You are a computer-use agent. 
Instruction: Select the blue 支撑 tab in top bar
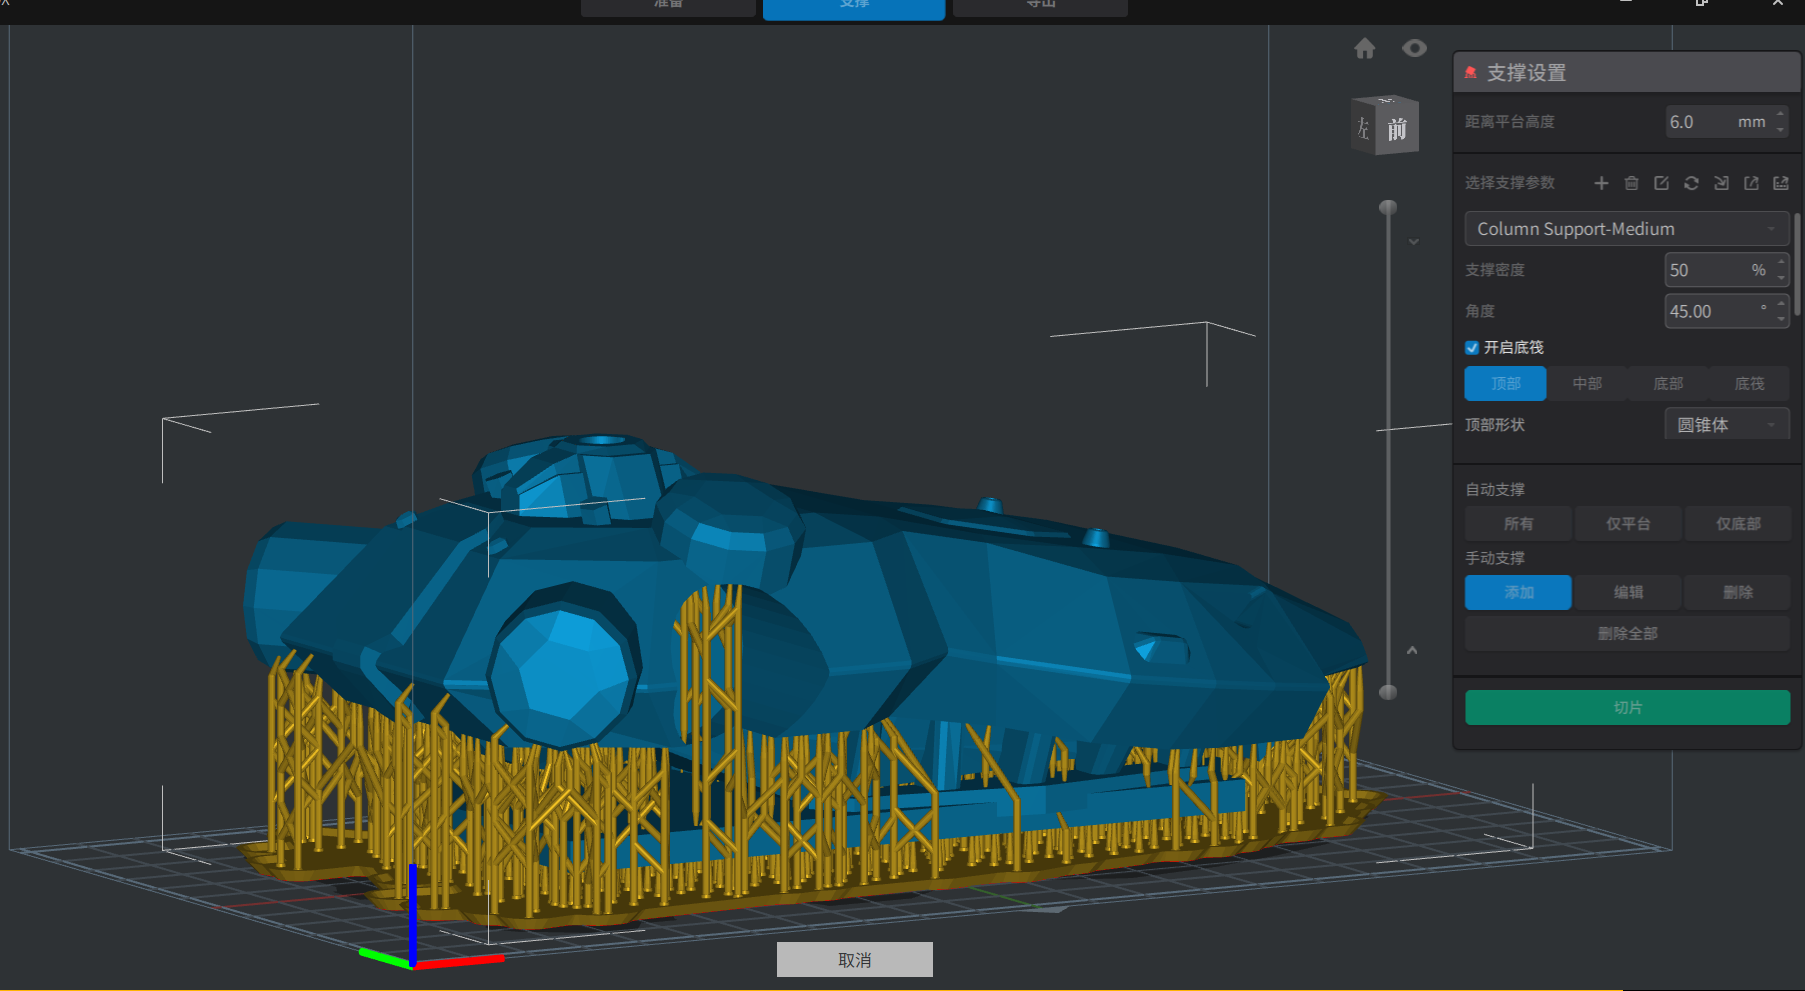(x=854, y=8)
